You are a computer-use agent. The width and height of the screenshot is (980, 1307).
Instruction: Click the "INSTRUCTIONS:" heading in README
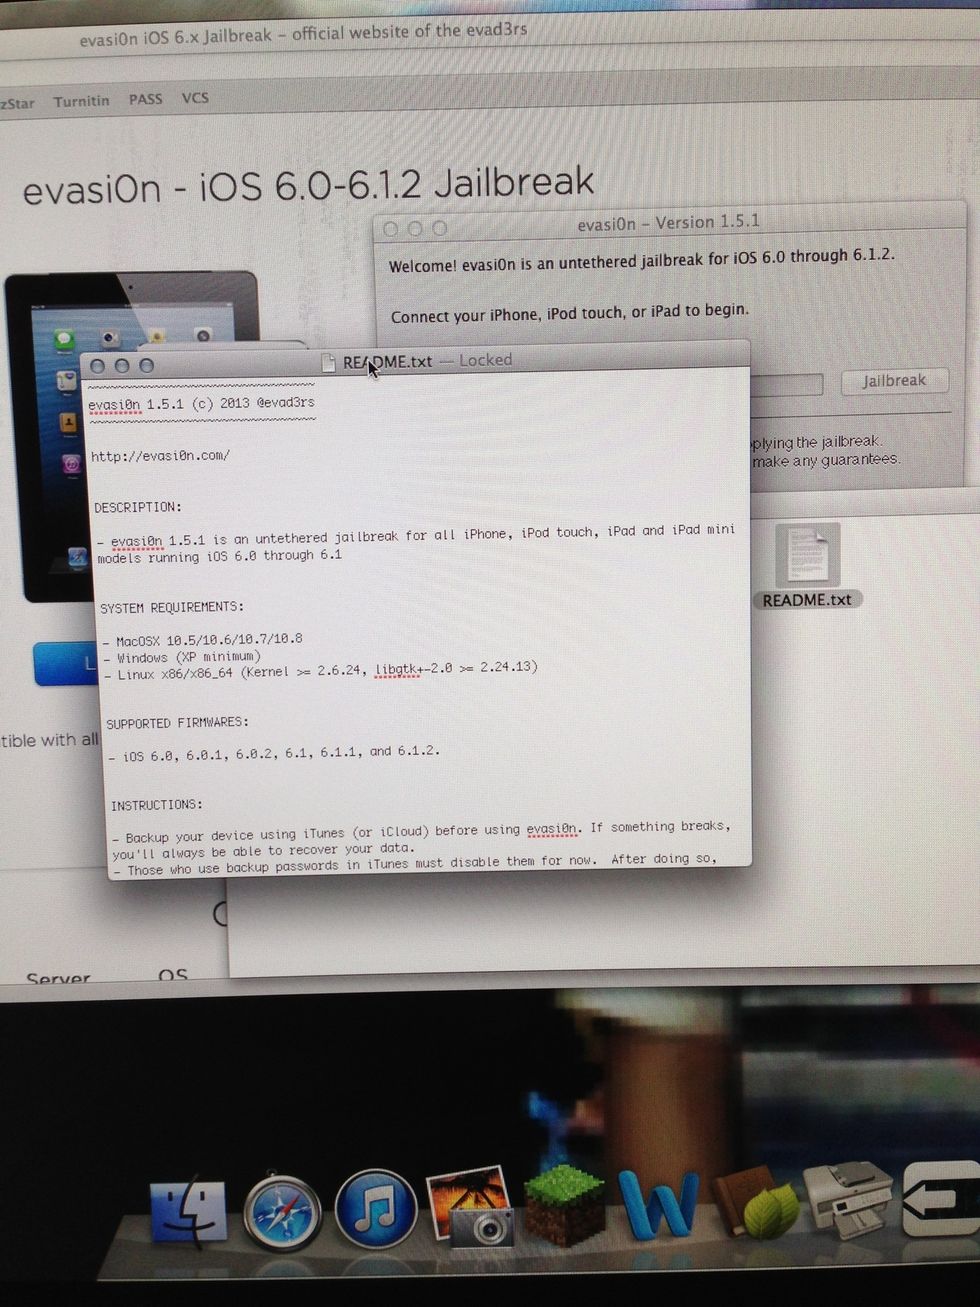(157, 805)
